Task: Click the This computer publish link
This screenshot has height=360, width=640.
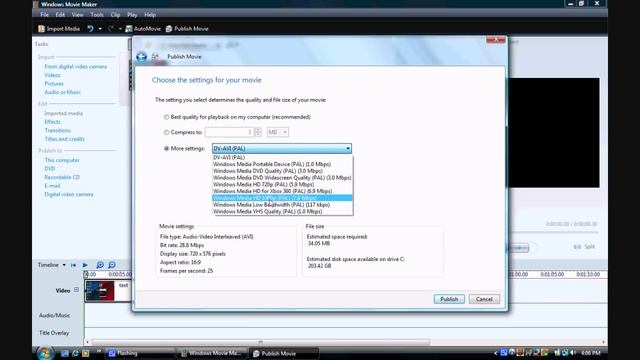Action: 62,160
